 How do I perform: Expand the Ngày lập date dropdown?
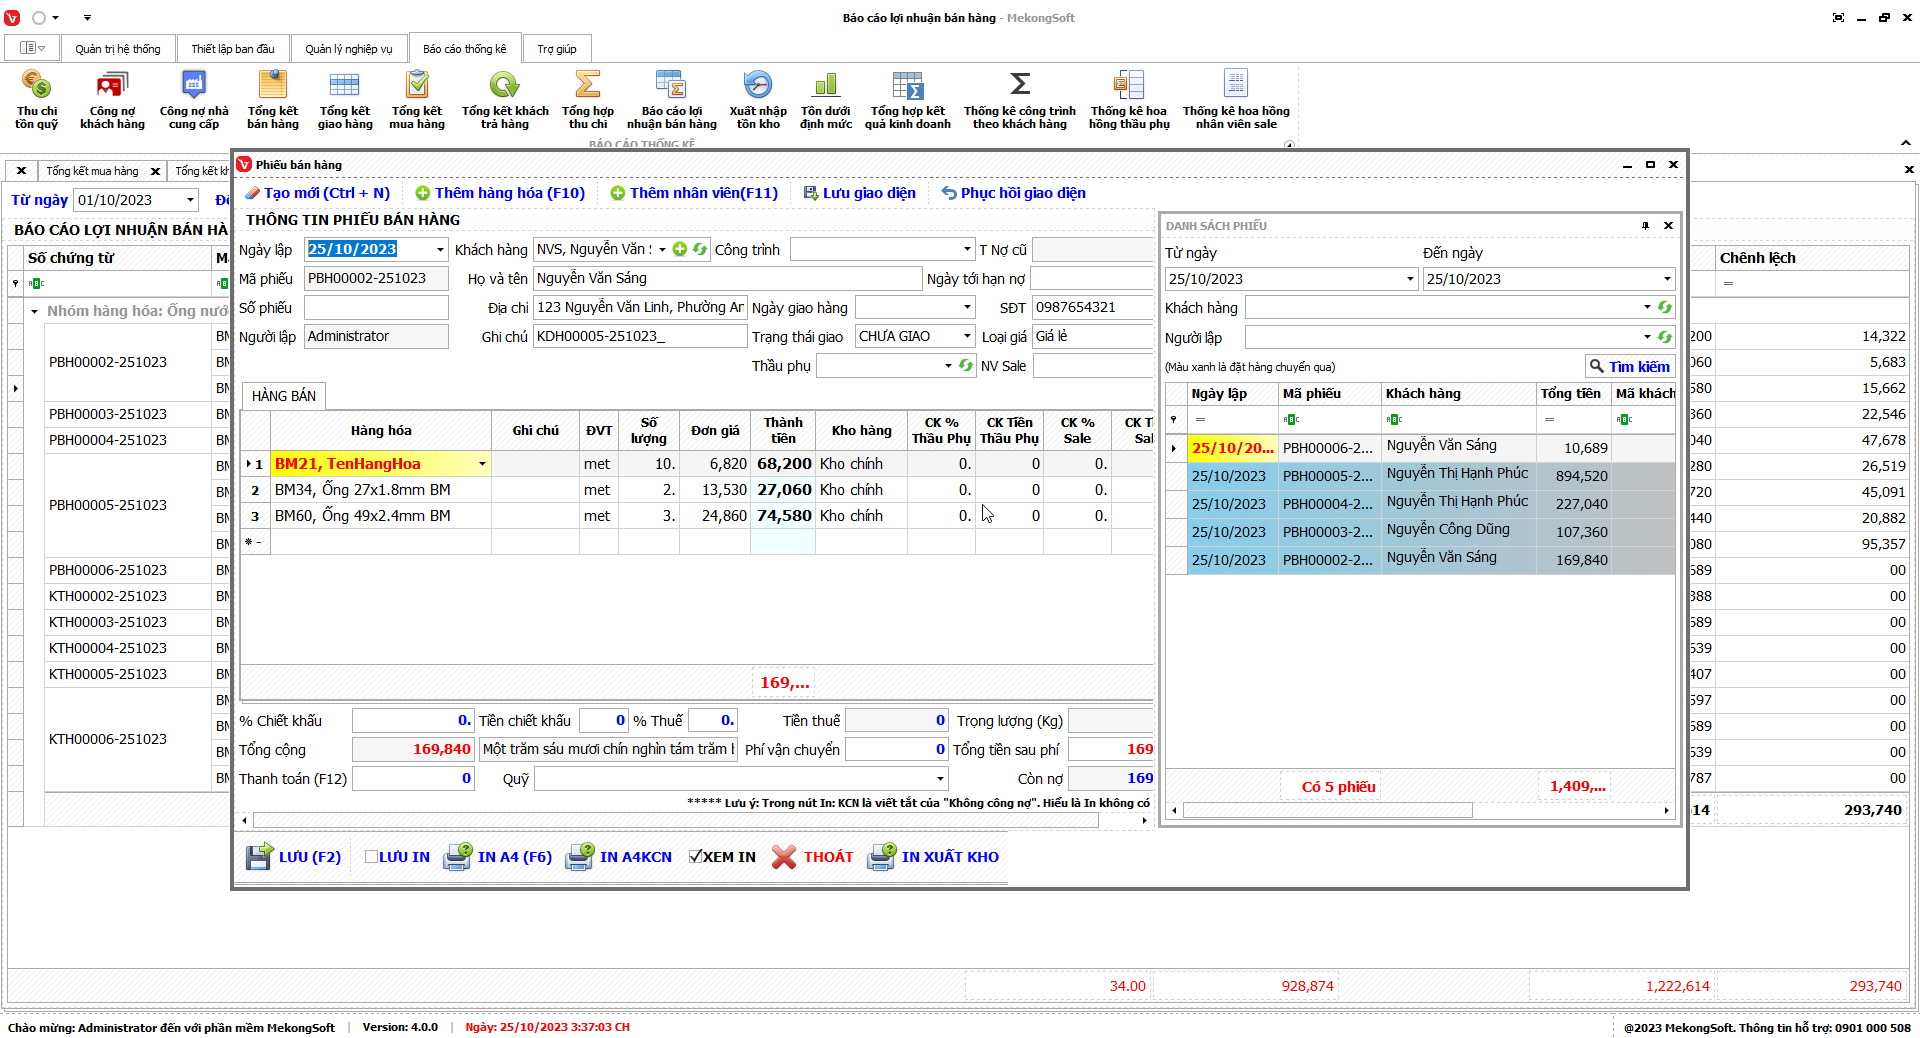440,250
